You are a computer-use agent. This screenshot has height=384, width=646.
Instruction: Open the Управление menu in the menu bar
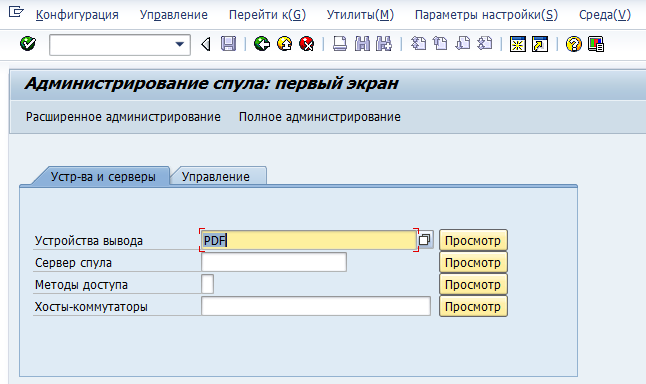(x=173, y=15)
